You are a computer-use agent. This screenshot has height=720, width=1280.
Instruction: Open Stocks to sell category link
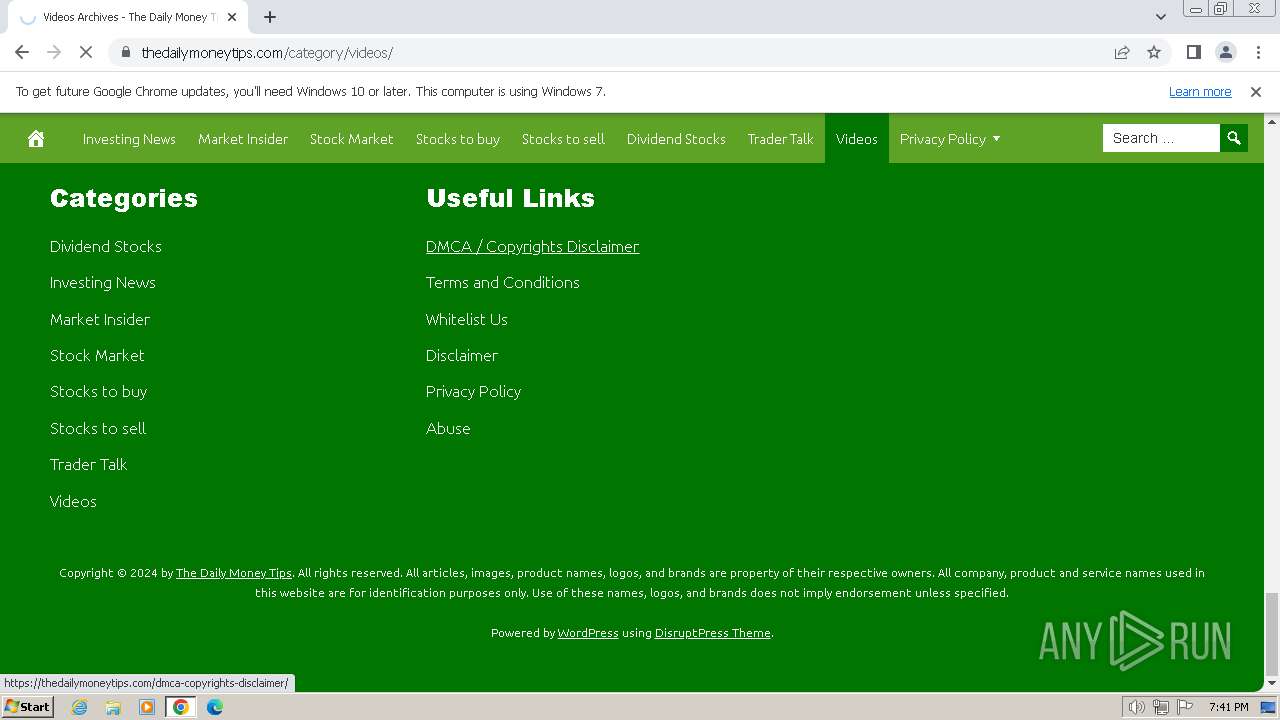coord(98,428)
